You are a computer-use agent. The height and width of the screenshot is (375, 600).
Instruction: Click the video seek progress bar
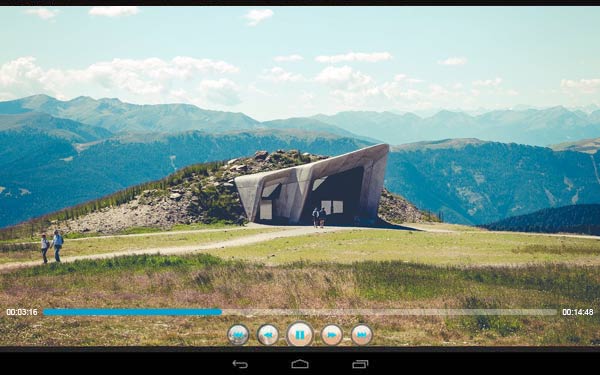coord(300,312)
